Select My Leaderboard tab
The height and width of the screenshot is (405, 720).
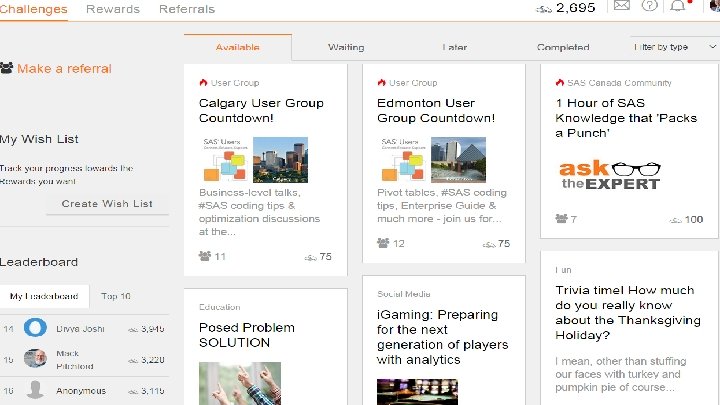point(44,296)
